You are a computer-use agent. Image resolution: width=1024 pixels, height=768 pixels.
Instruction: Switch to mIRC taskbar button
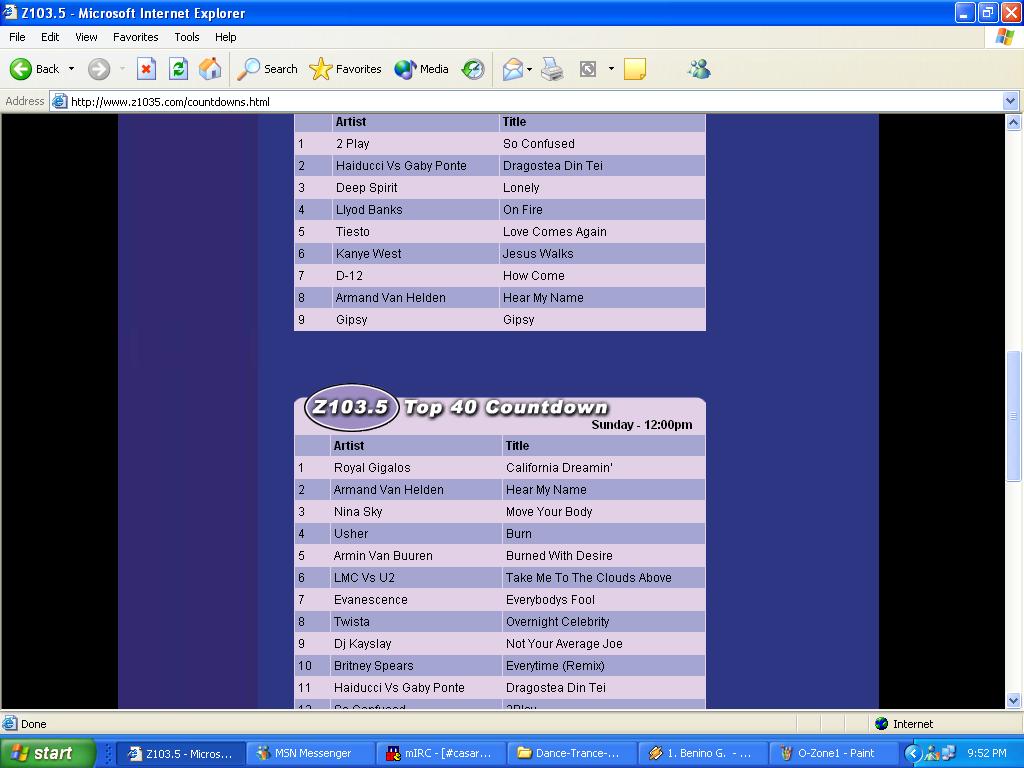442,753
